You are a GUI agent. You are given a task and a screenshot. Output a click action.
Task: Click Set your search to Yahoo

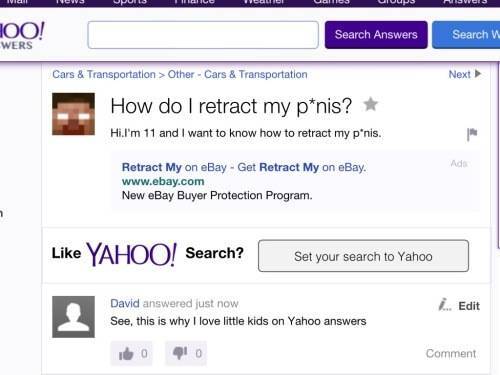point(363,256)
